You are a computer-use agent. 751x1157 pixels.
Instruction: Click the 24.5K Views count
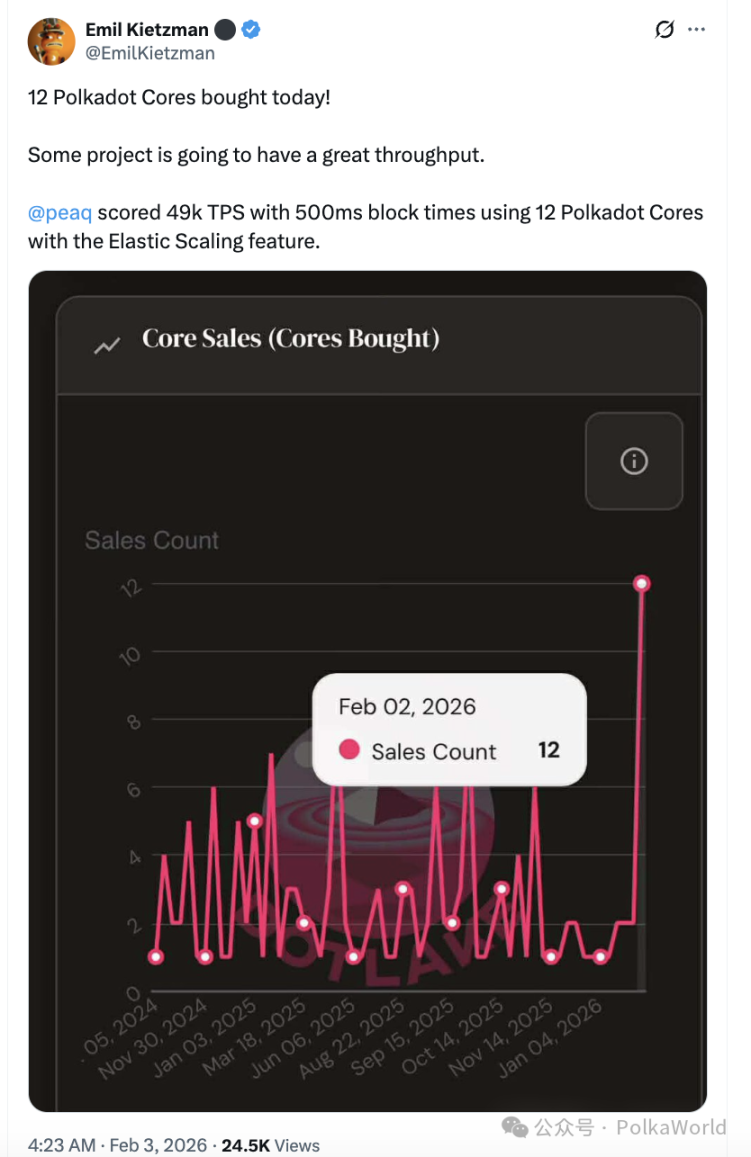point(270,1145)
